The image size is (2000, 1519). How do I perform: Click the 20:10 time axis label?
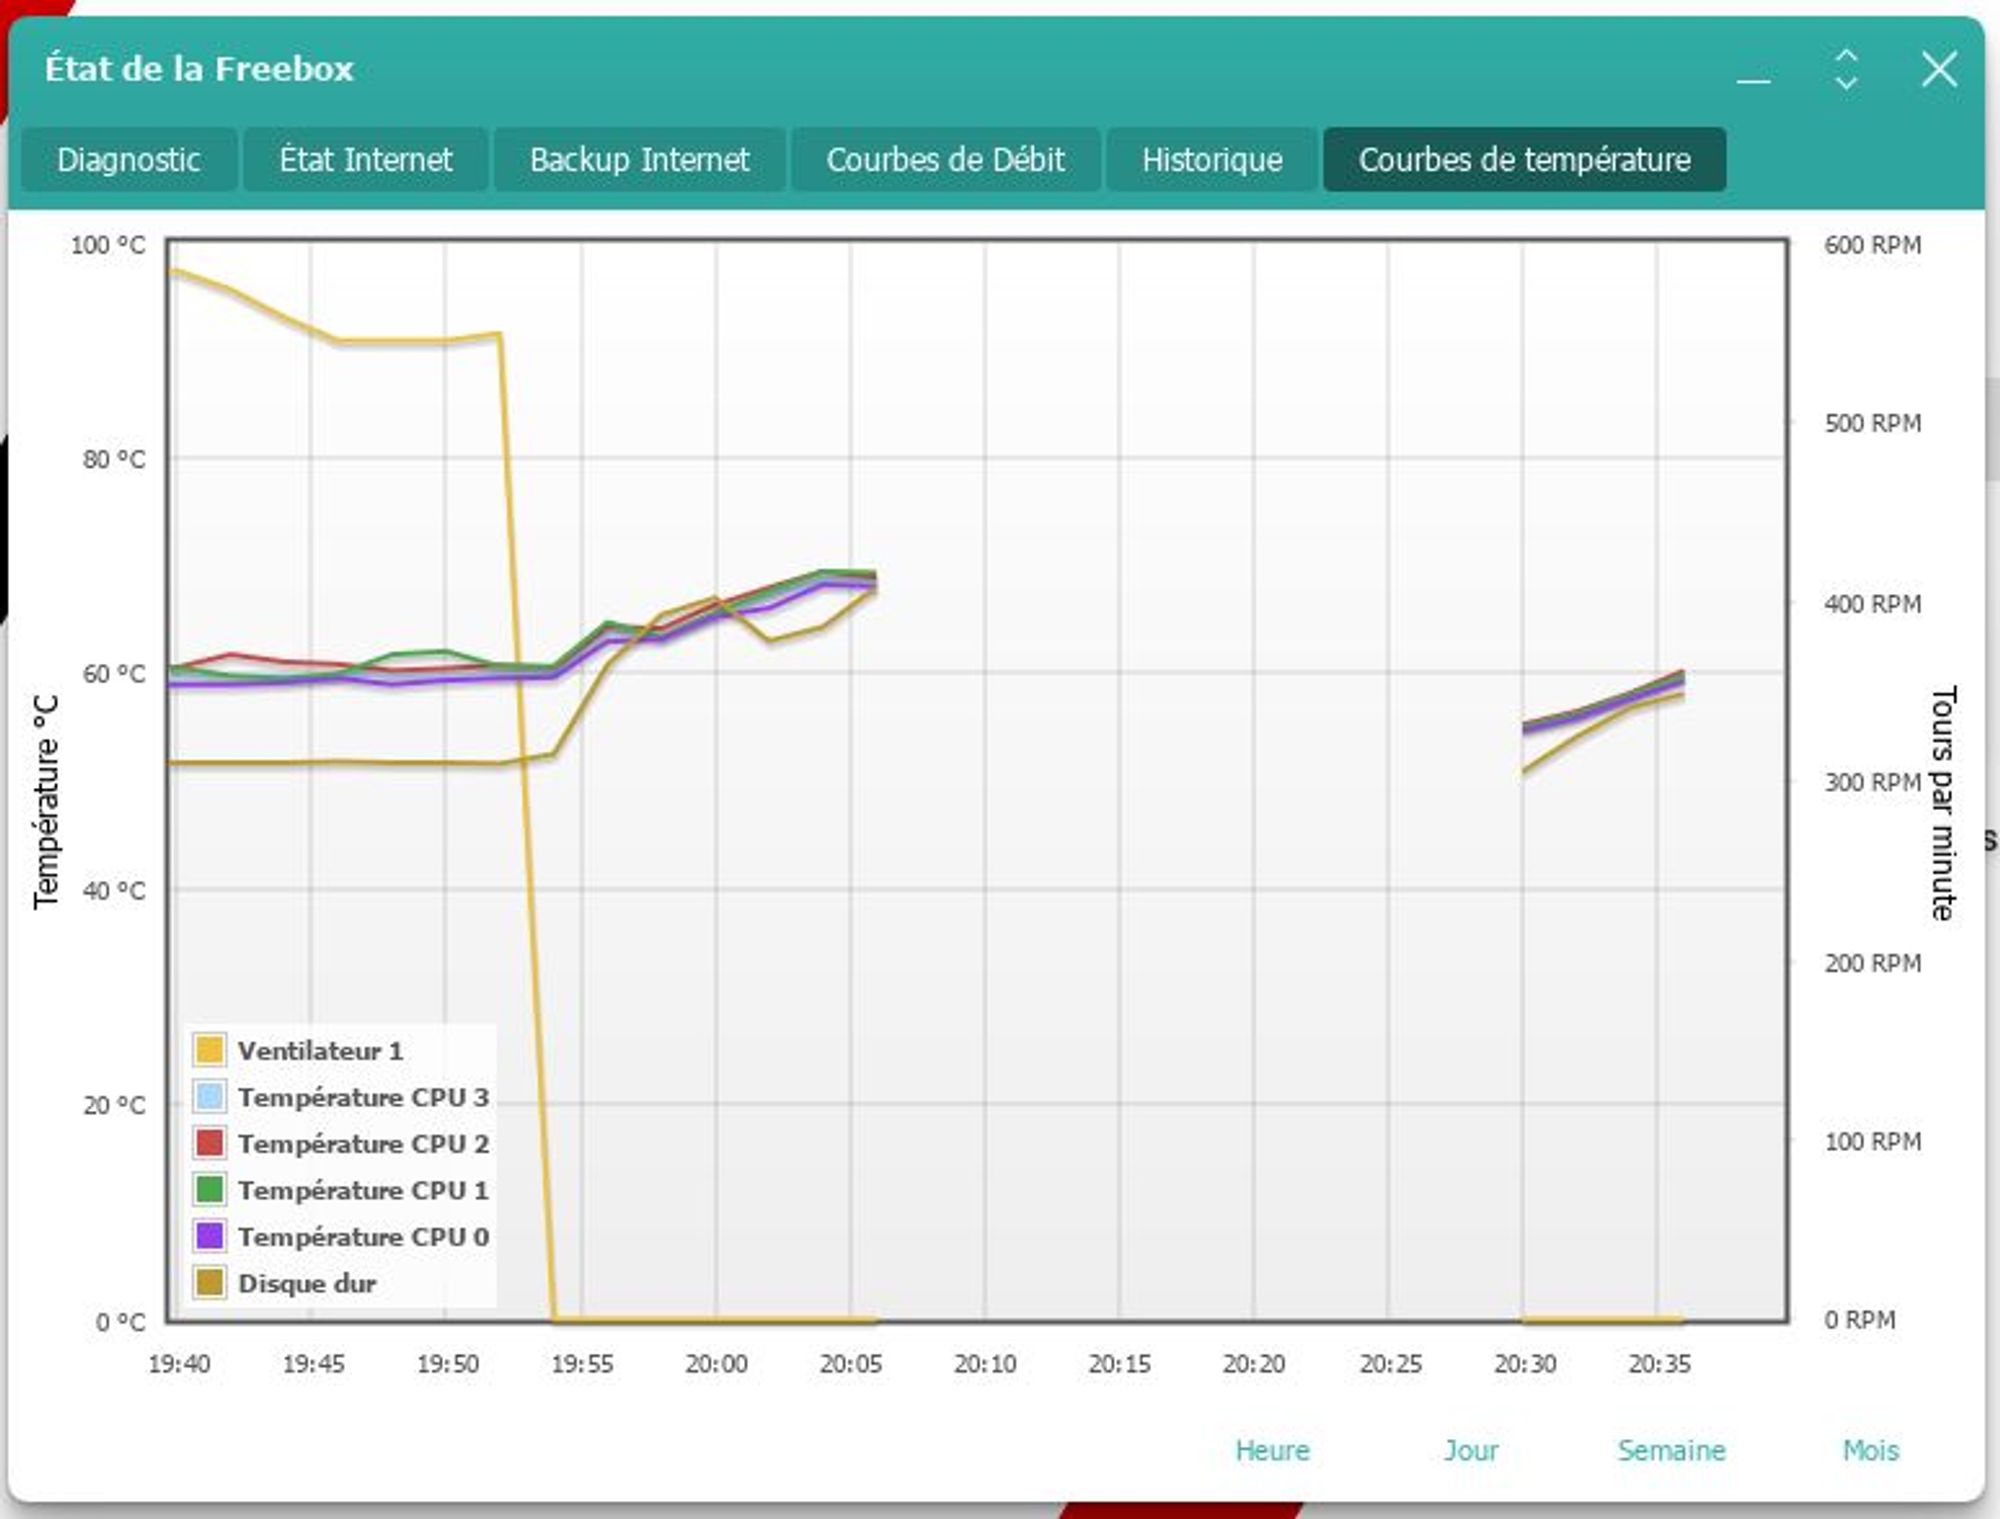pyautogui.click(x=985, y=1364)
